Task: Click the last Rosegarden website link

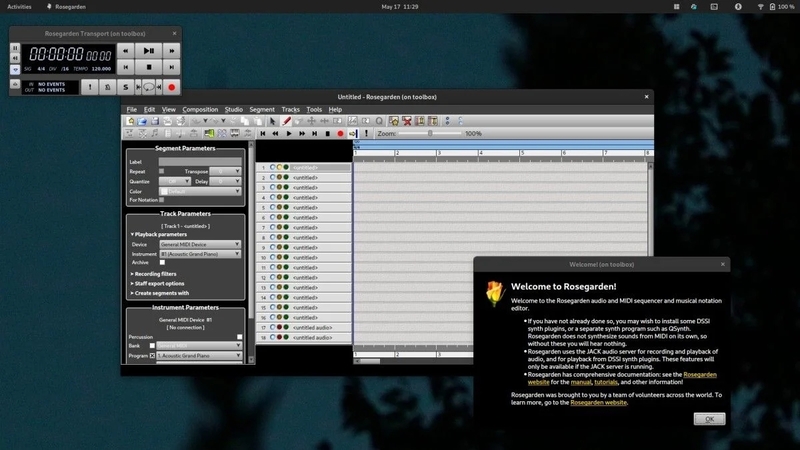Action: (x=598, y=403)
